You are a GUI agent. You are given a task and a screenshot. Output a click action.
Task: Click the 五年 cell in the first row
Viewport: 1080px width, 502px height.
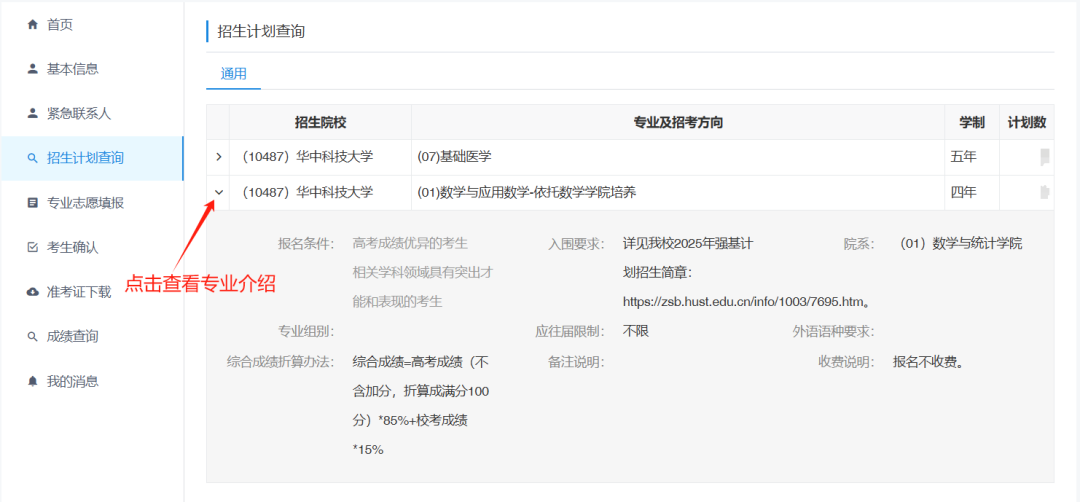[x=963, y=157]
